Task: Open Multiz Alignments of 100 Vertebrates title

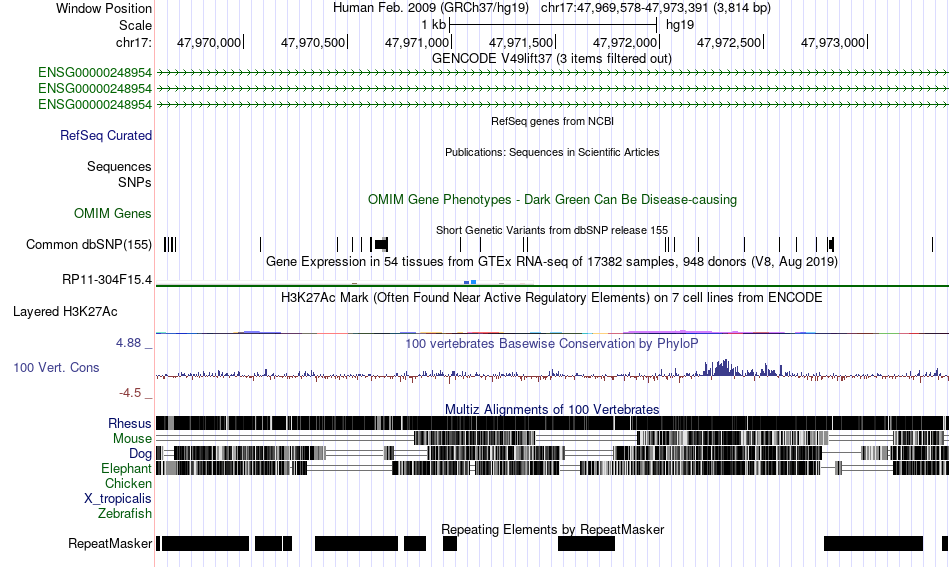Action: [x=552, y=410]
